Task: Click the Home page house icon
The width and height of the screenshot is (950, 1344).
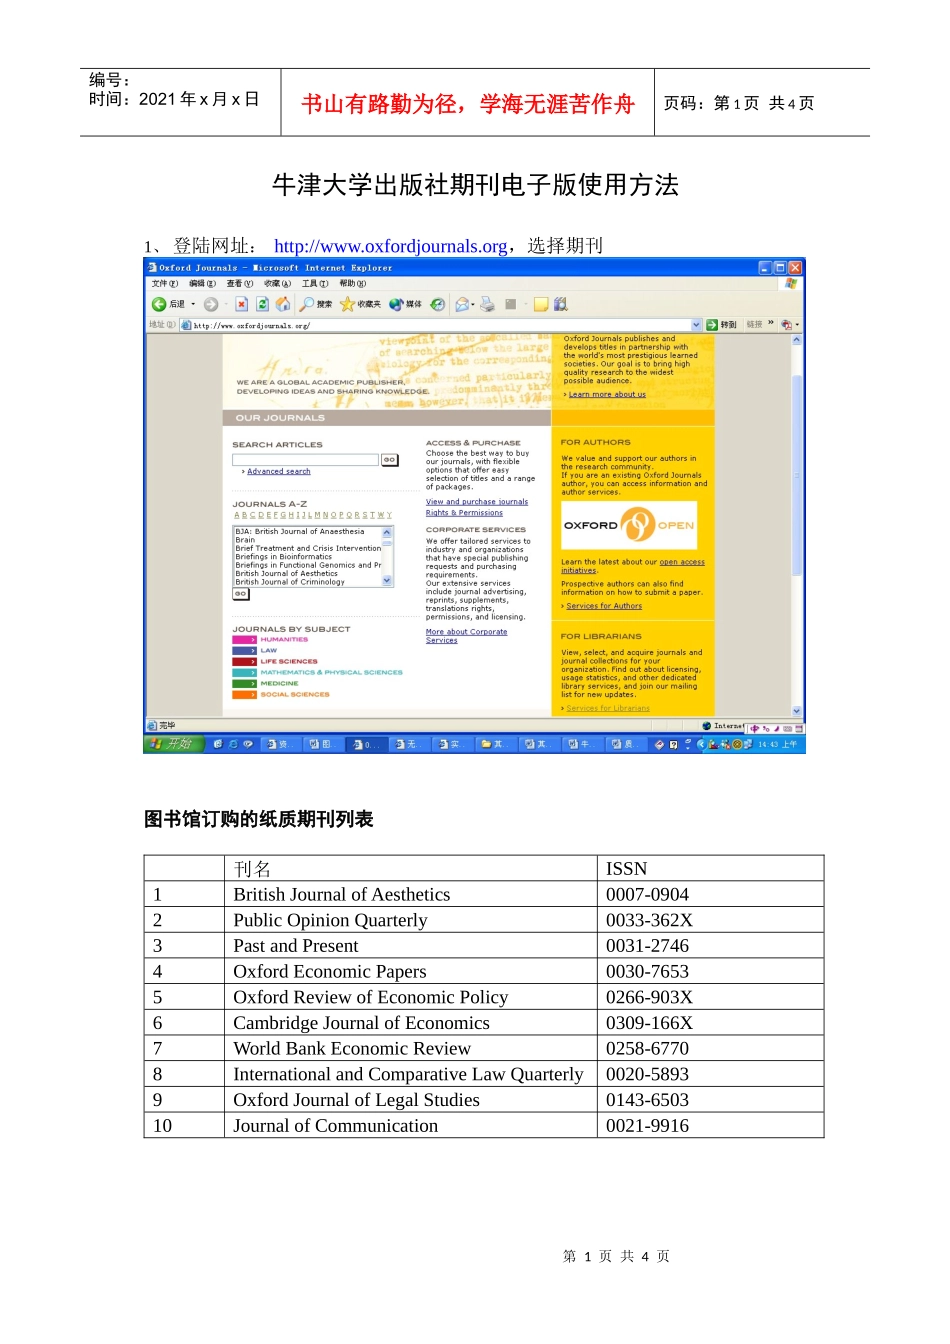Action: coord(283,304)
